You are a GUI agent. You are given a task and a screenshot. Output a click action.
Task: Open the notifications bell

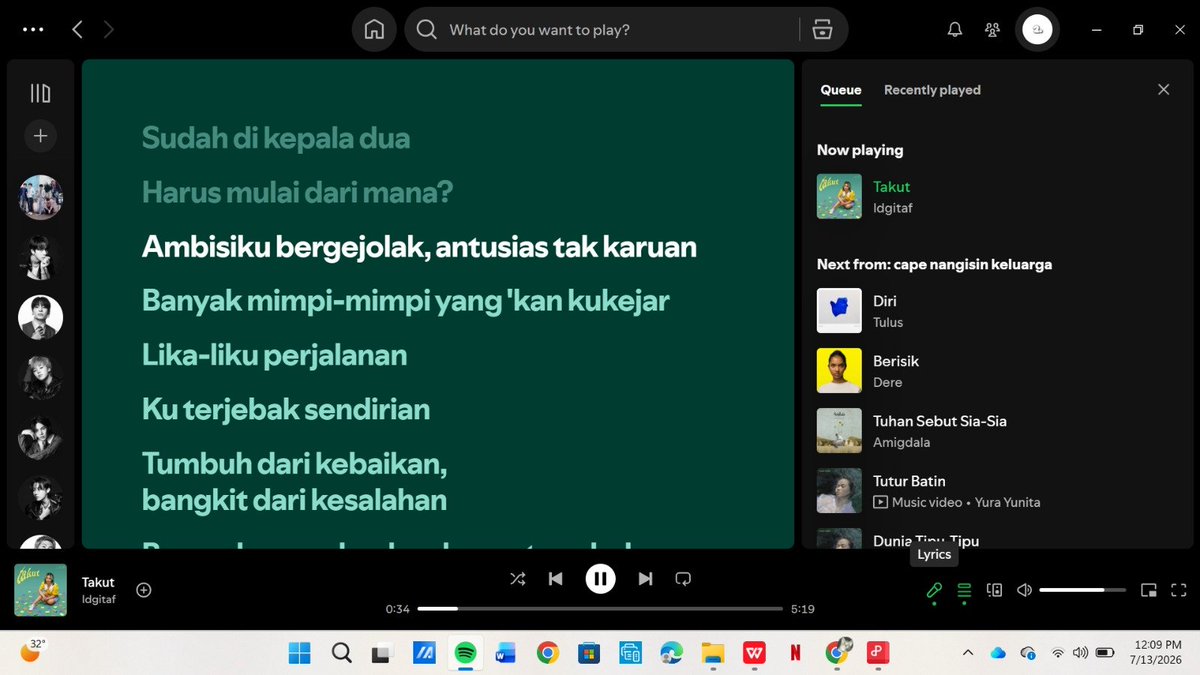(x=954, y=30)
